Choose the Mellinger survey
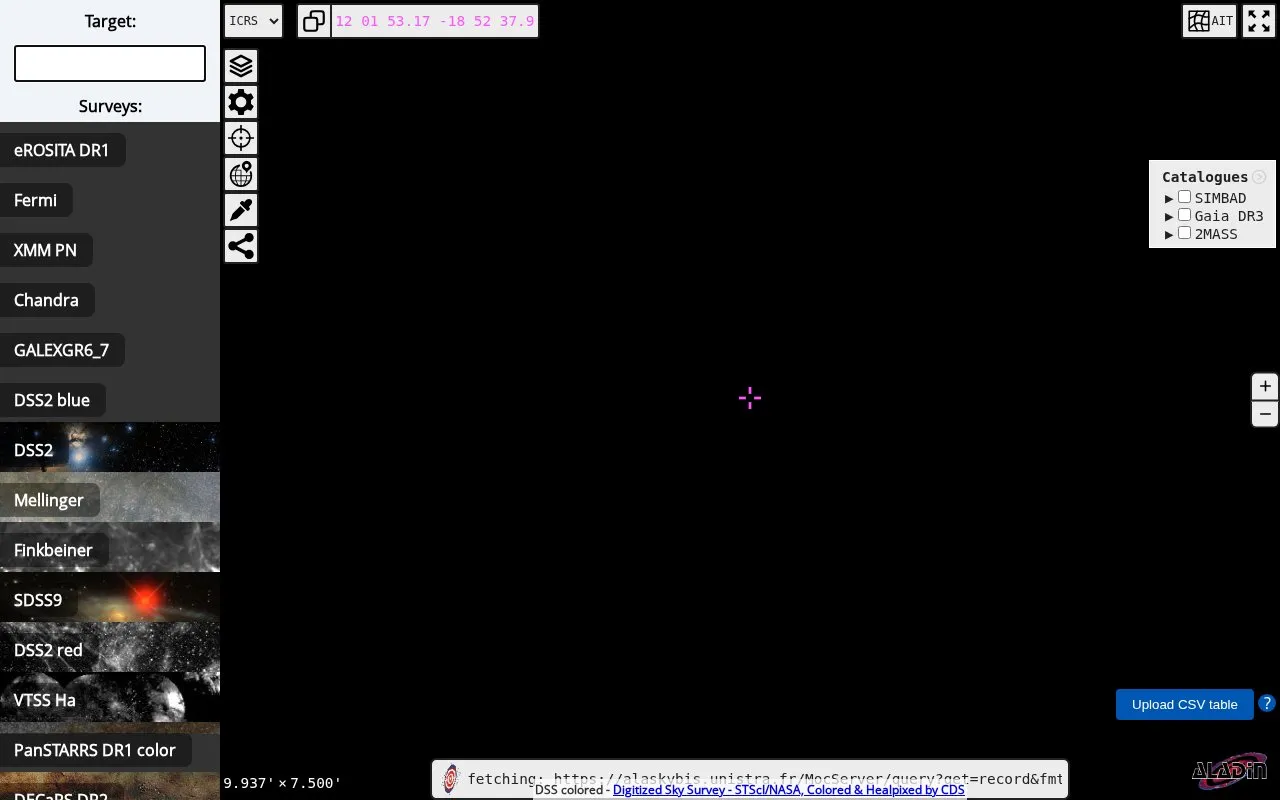Image resolution: width=1280 pixels, height=800 pixels. click(x=110, y=497)
